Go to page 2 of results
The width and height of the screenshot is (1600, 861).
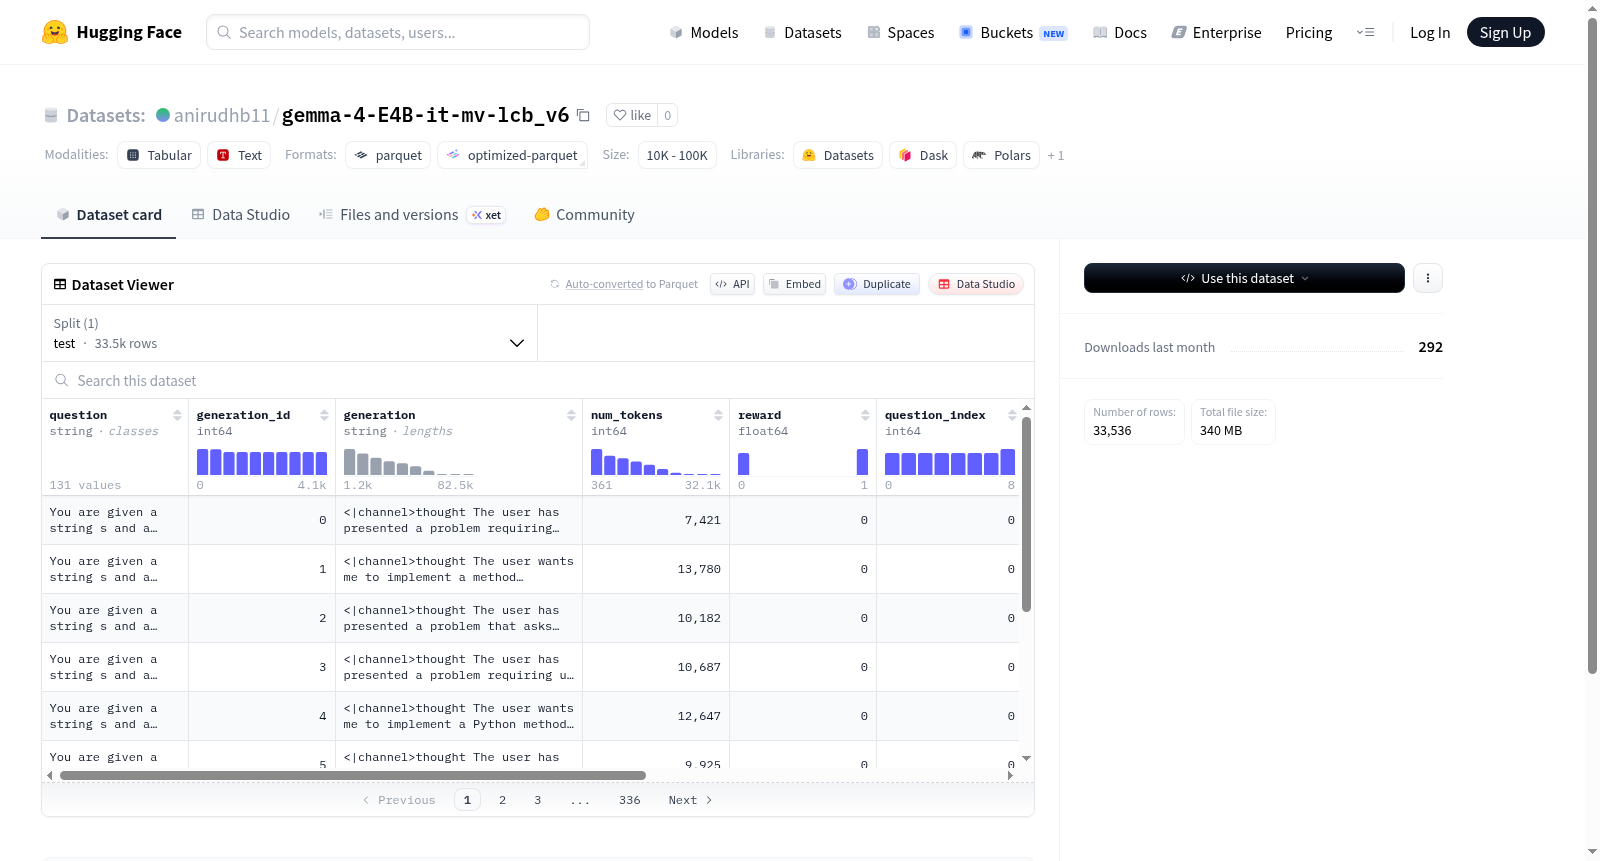[x=502, y=800]
